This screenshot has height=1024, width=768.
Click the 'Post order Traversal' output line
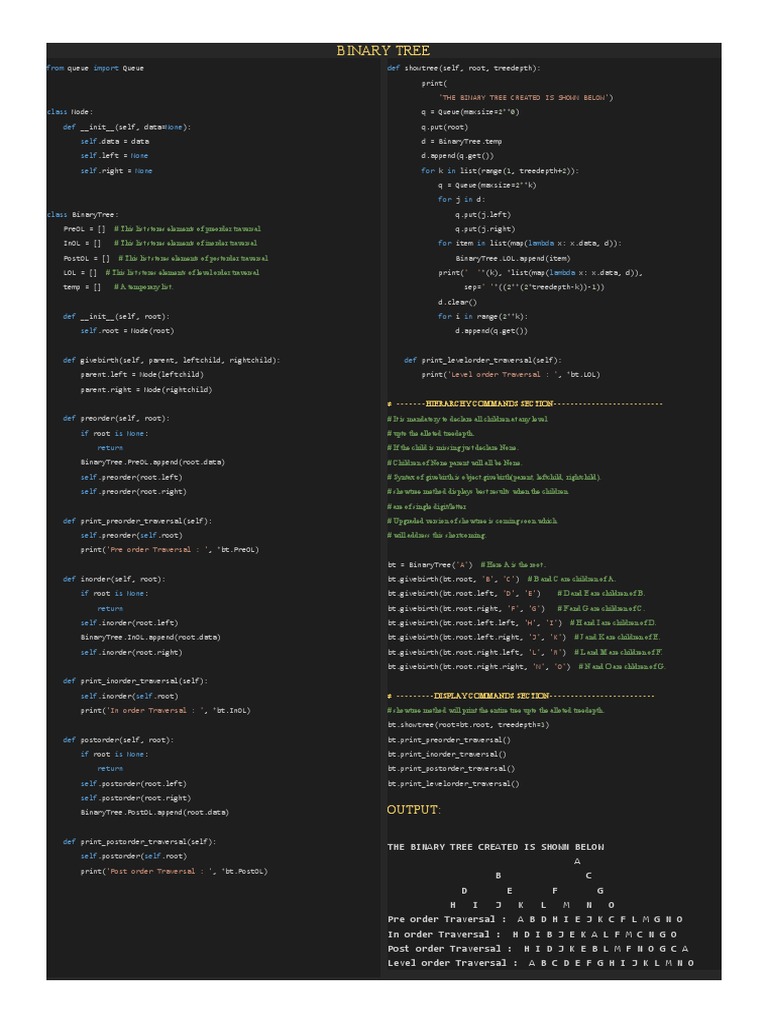click(x=538, y=948)
